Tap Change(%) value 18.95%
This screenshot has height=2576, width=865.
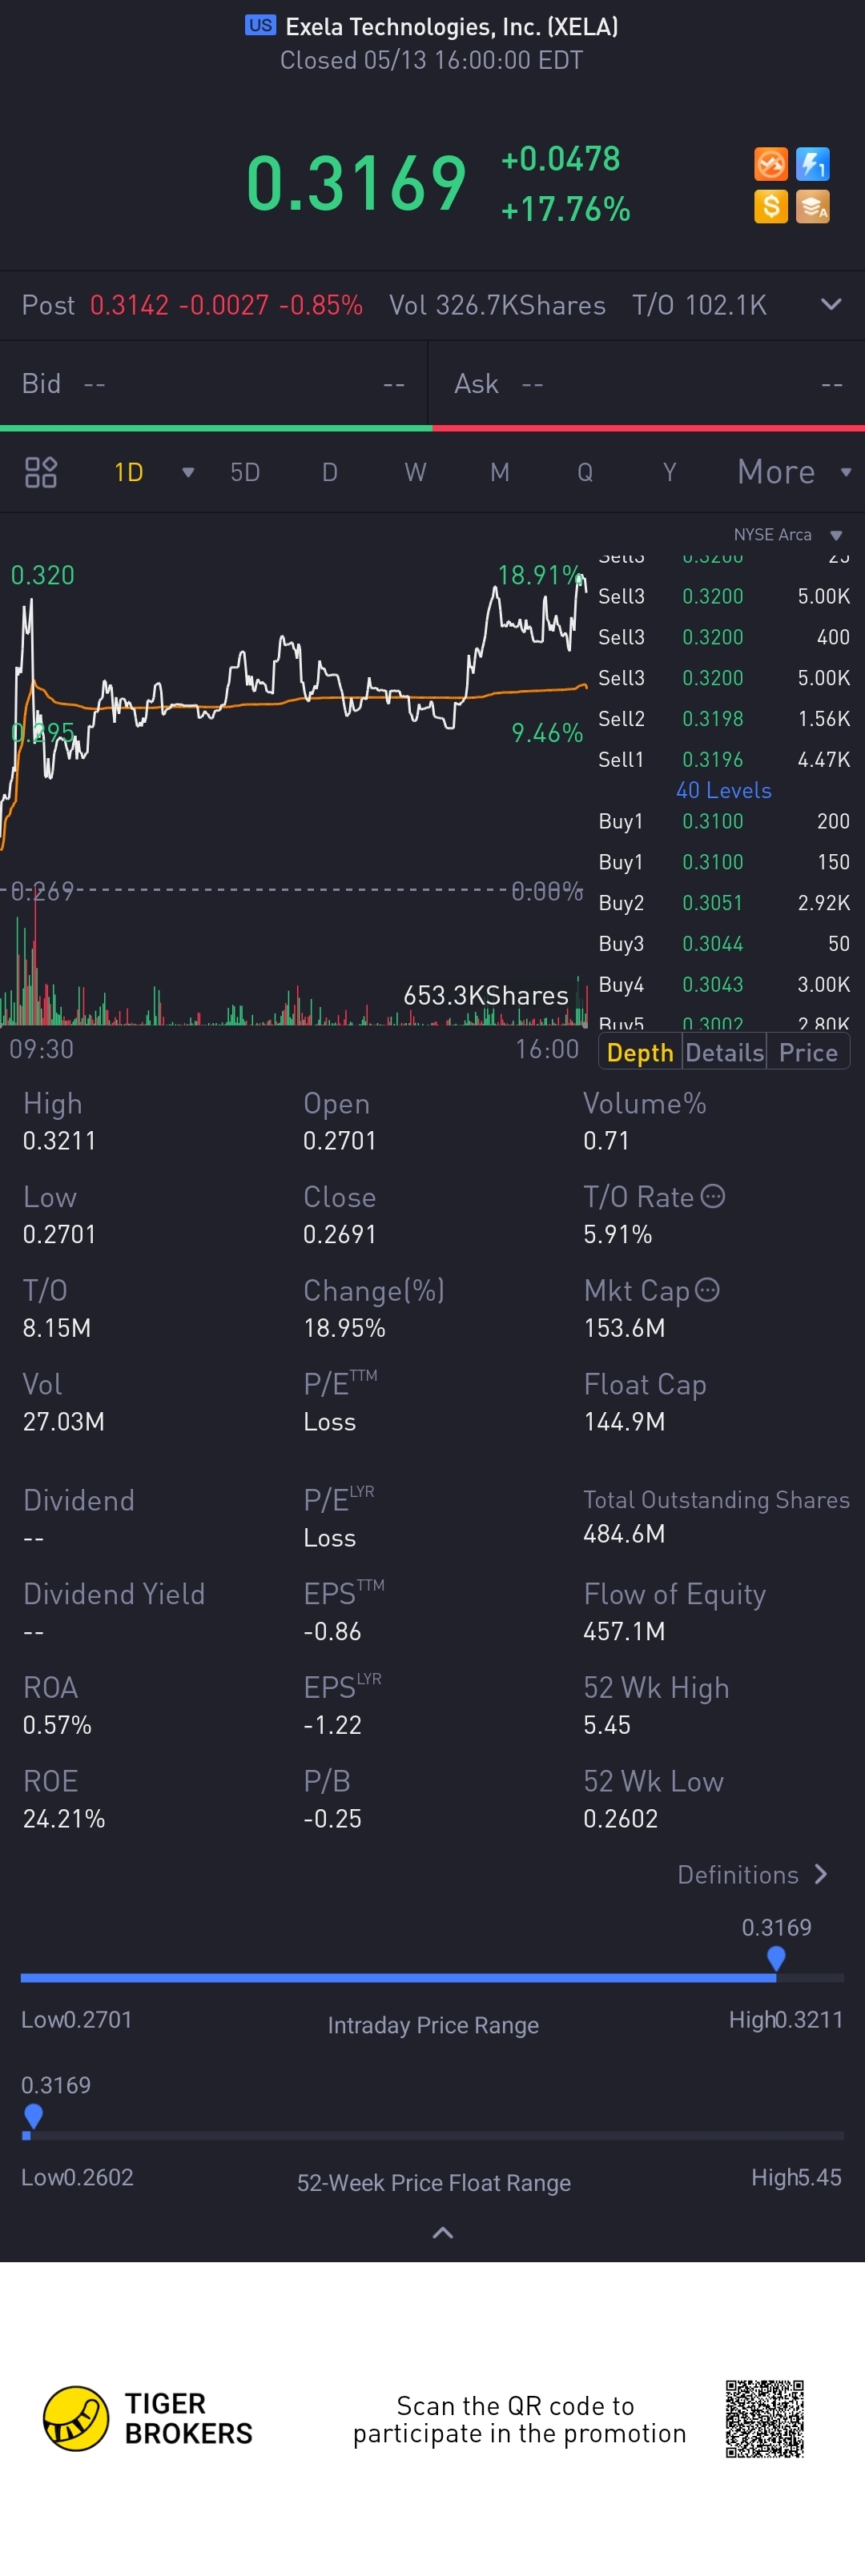coord(344,1328)
